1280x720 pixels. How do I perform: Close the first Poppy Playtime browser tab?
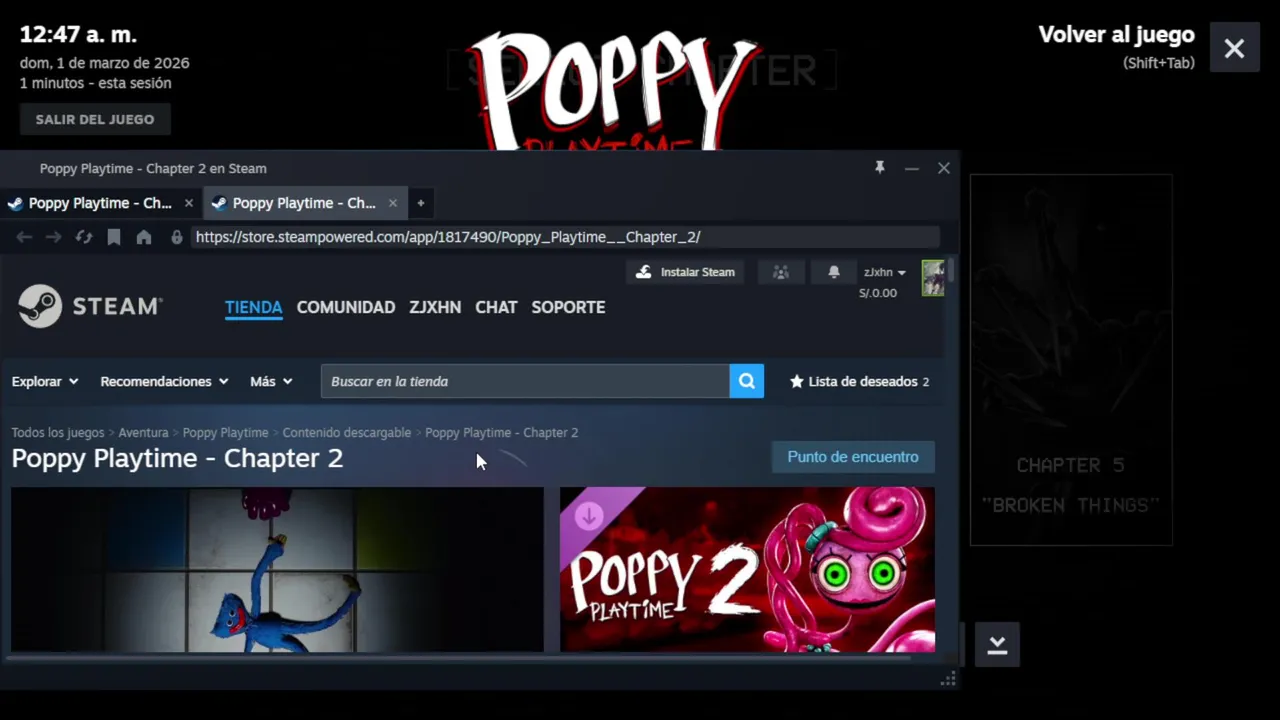pyautogui.click(x=189, y=203)
